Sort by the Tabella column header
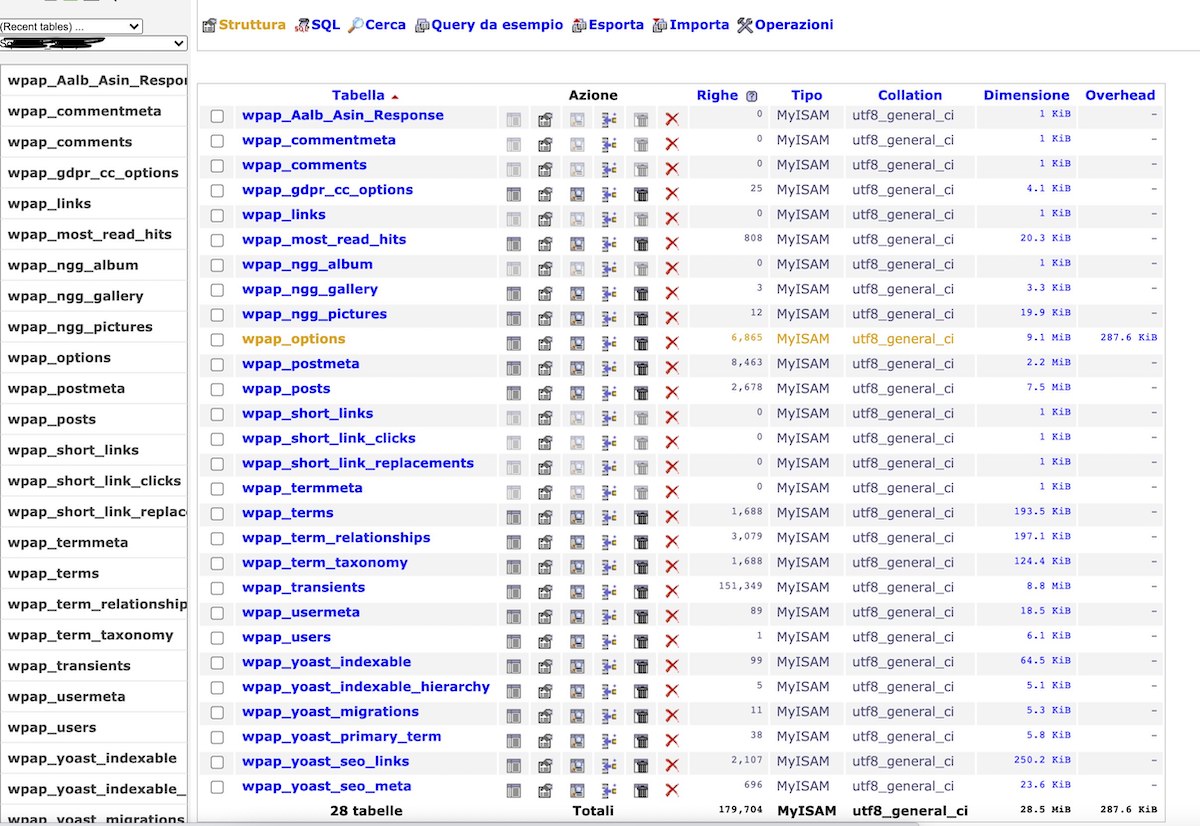Viewport: 1200px width, 826px height. click(x=358, y=95)
